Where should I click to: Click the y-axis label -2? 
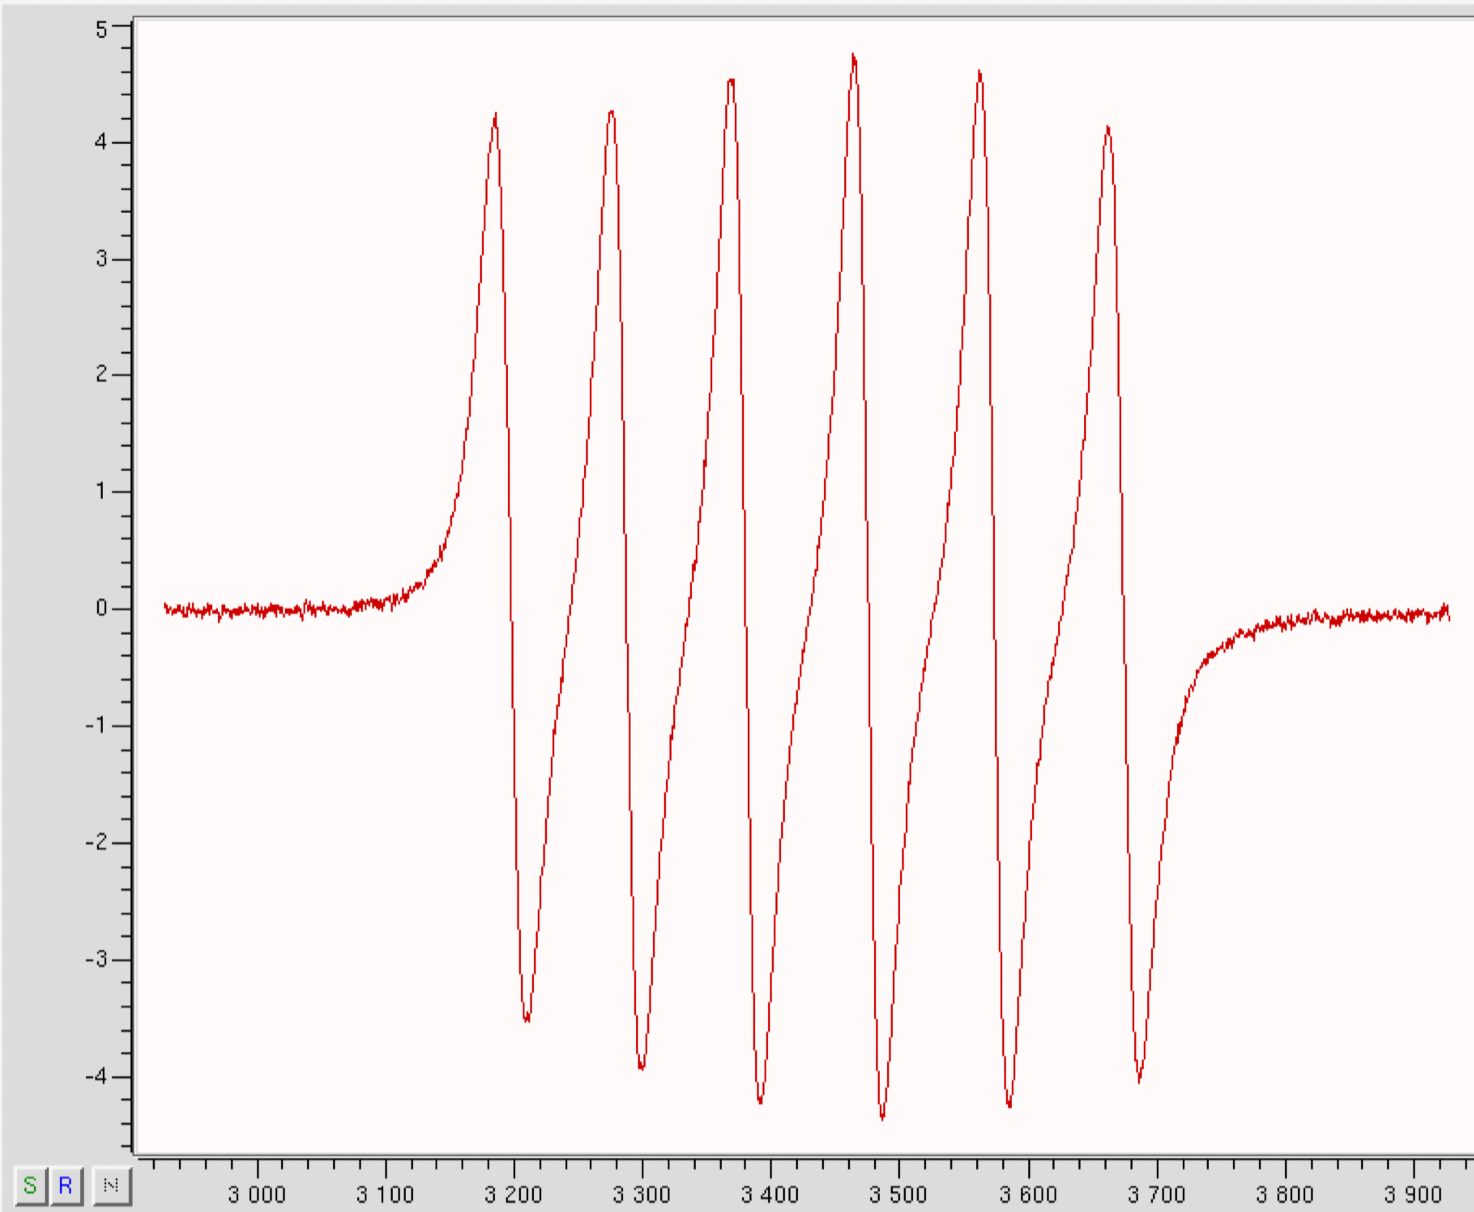(96, 842)
